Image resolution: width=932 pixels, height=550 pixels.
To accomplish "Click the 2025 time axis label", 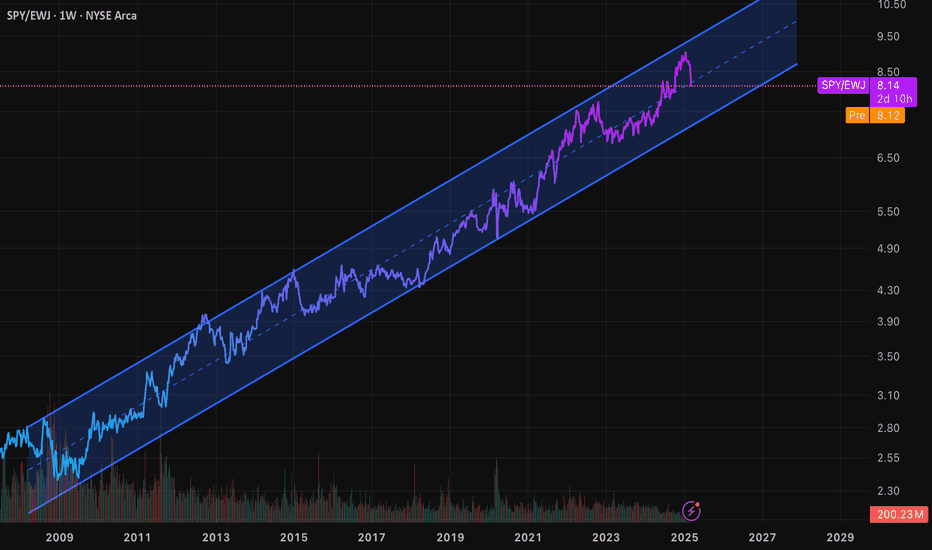I will point(684,538).
